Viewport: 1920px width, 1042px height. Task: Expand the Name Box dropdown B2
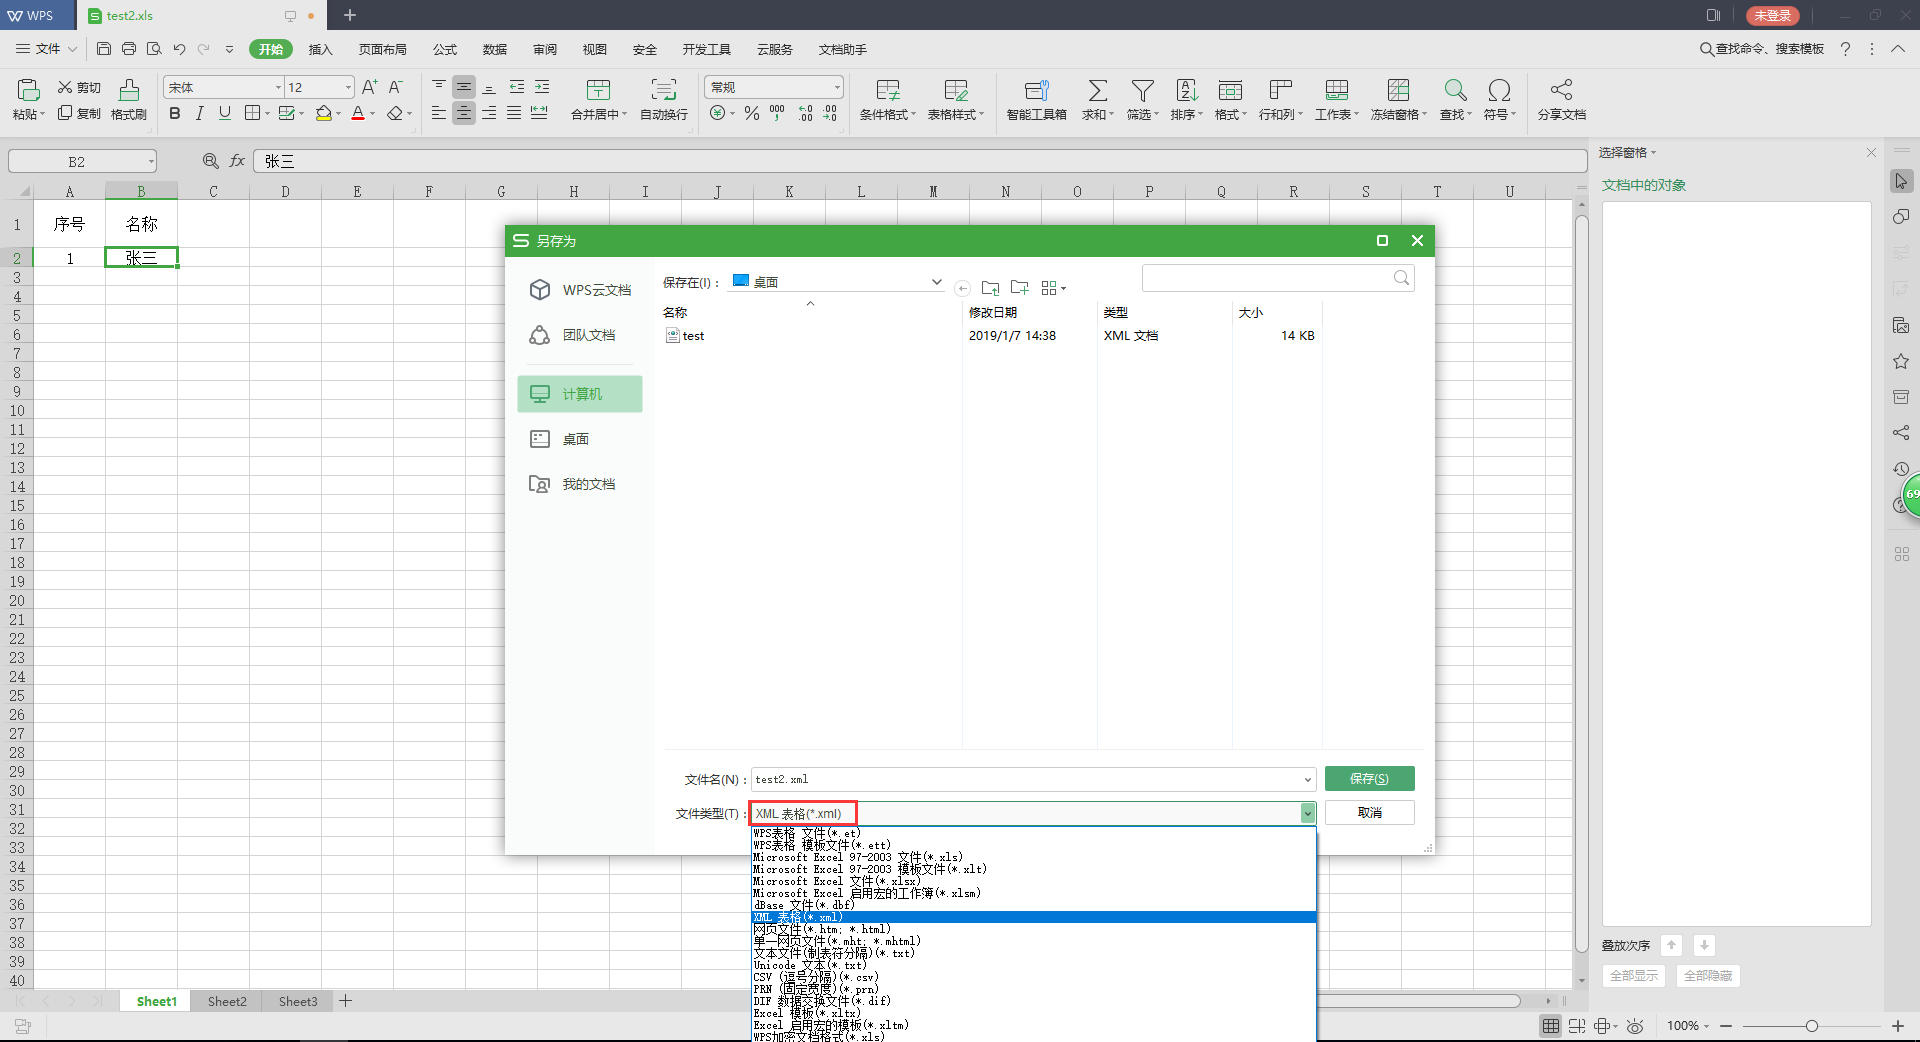[x=151, y=161]
